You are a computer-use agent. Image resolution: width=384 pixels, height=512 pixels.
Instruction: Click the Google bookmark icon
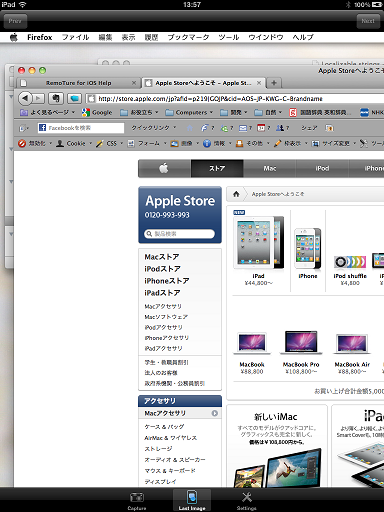pos(86,113)
